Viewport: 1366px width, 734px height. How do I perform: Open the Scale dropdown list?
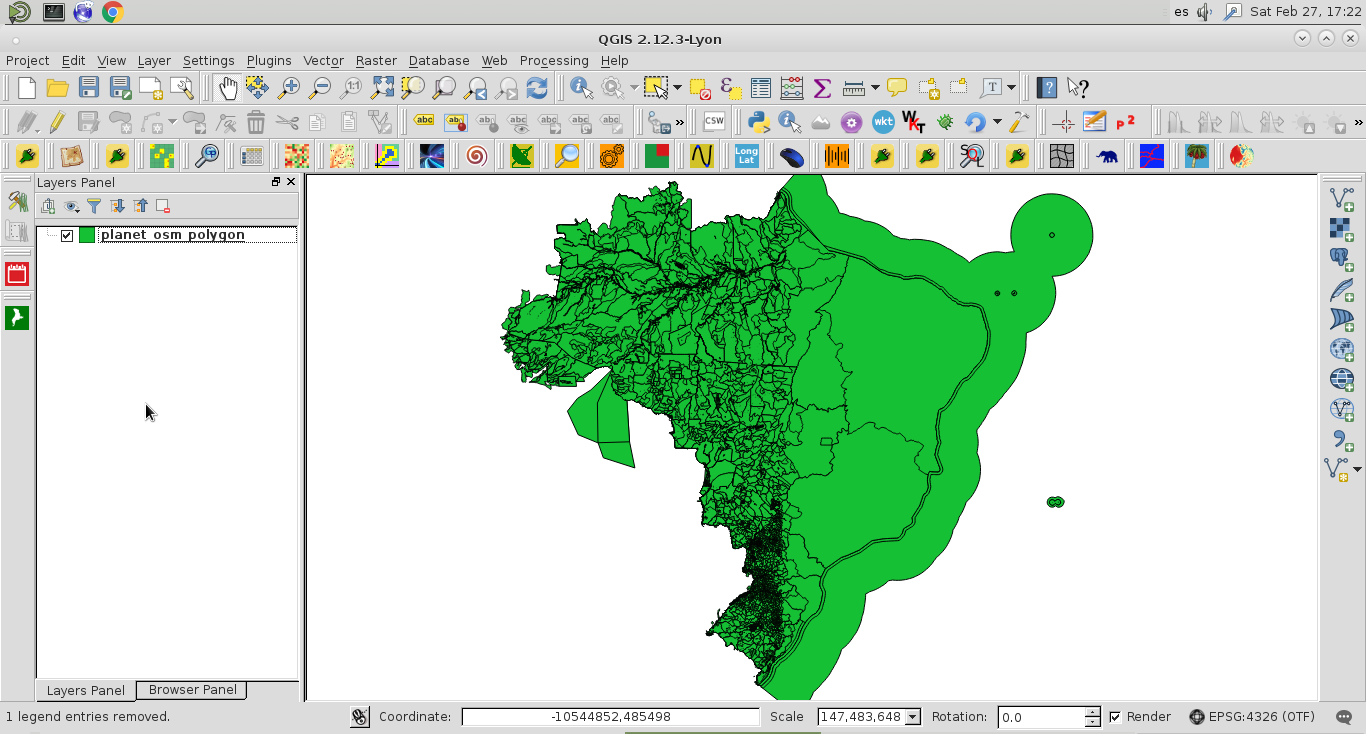tap(912, 717)
